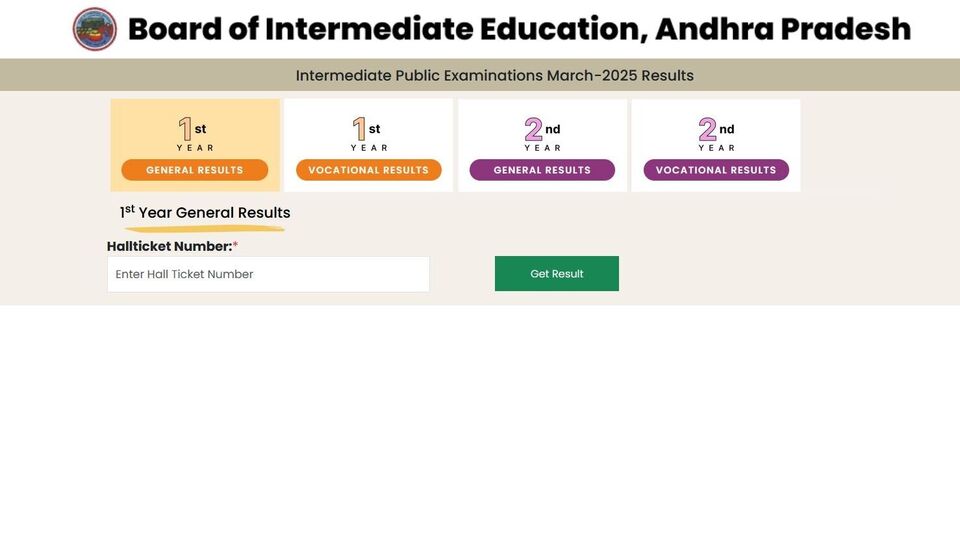Click the pink '2nd' numeral in general card
This screenshot has width=960, height=540.
pos(542,129)
